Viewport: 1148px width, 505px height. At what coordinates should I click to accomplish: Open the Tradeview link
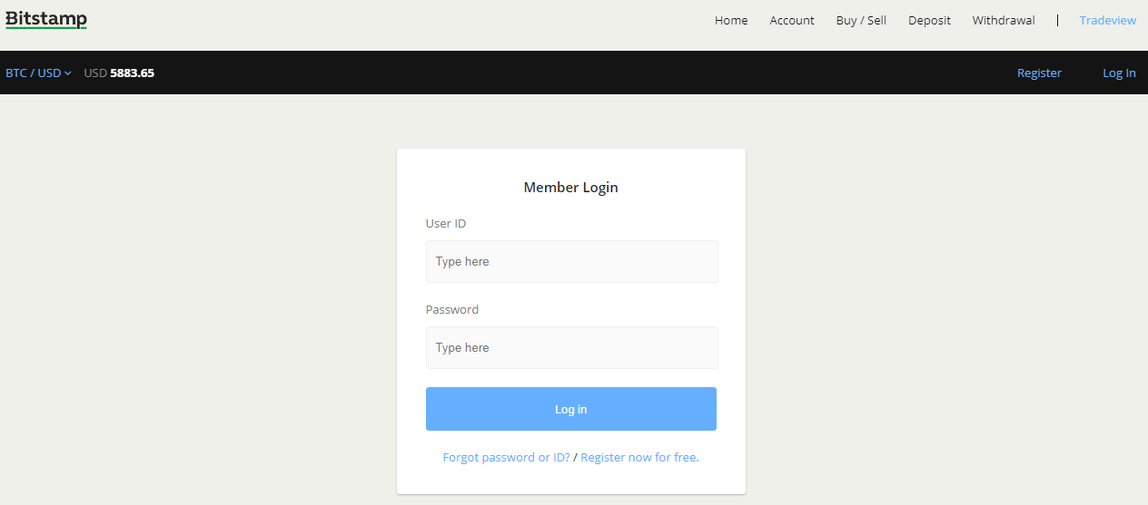tap(1107, 20)
